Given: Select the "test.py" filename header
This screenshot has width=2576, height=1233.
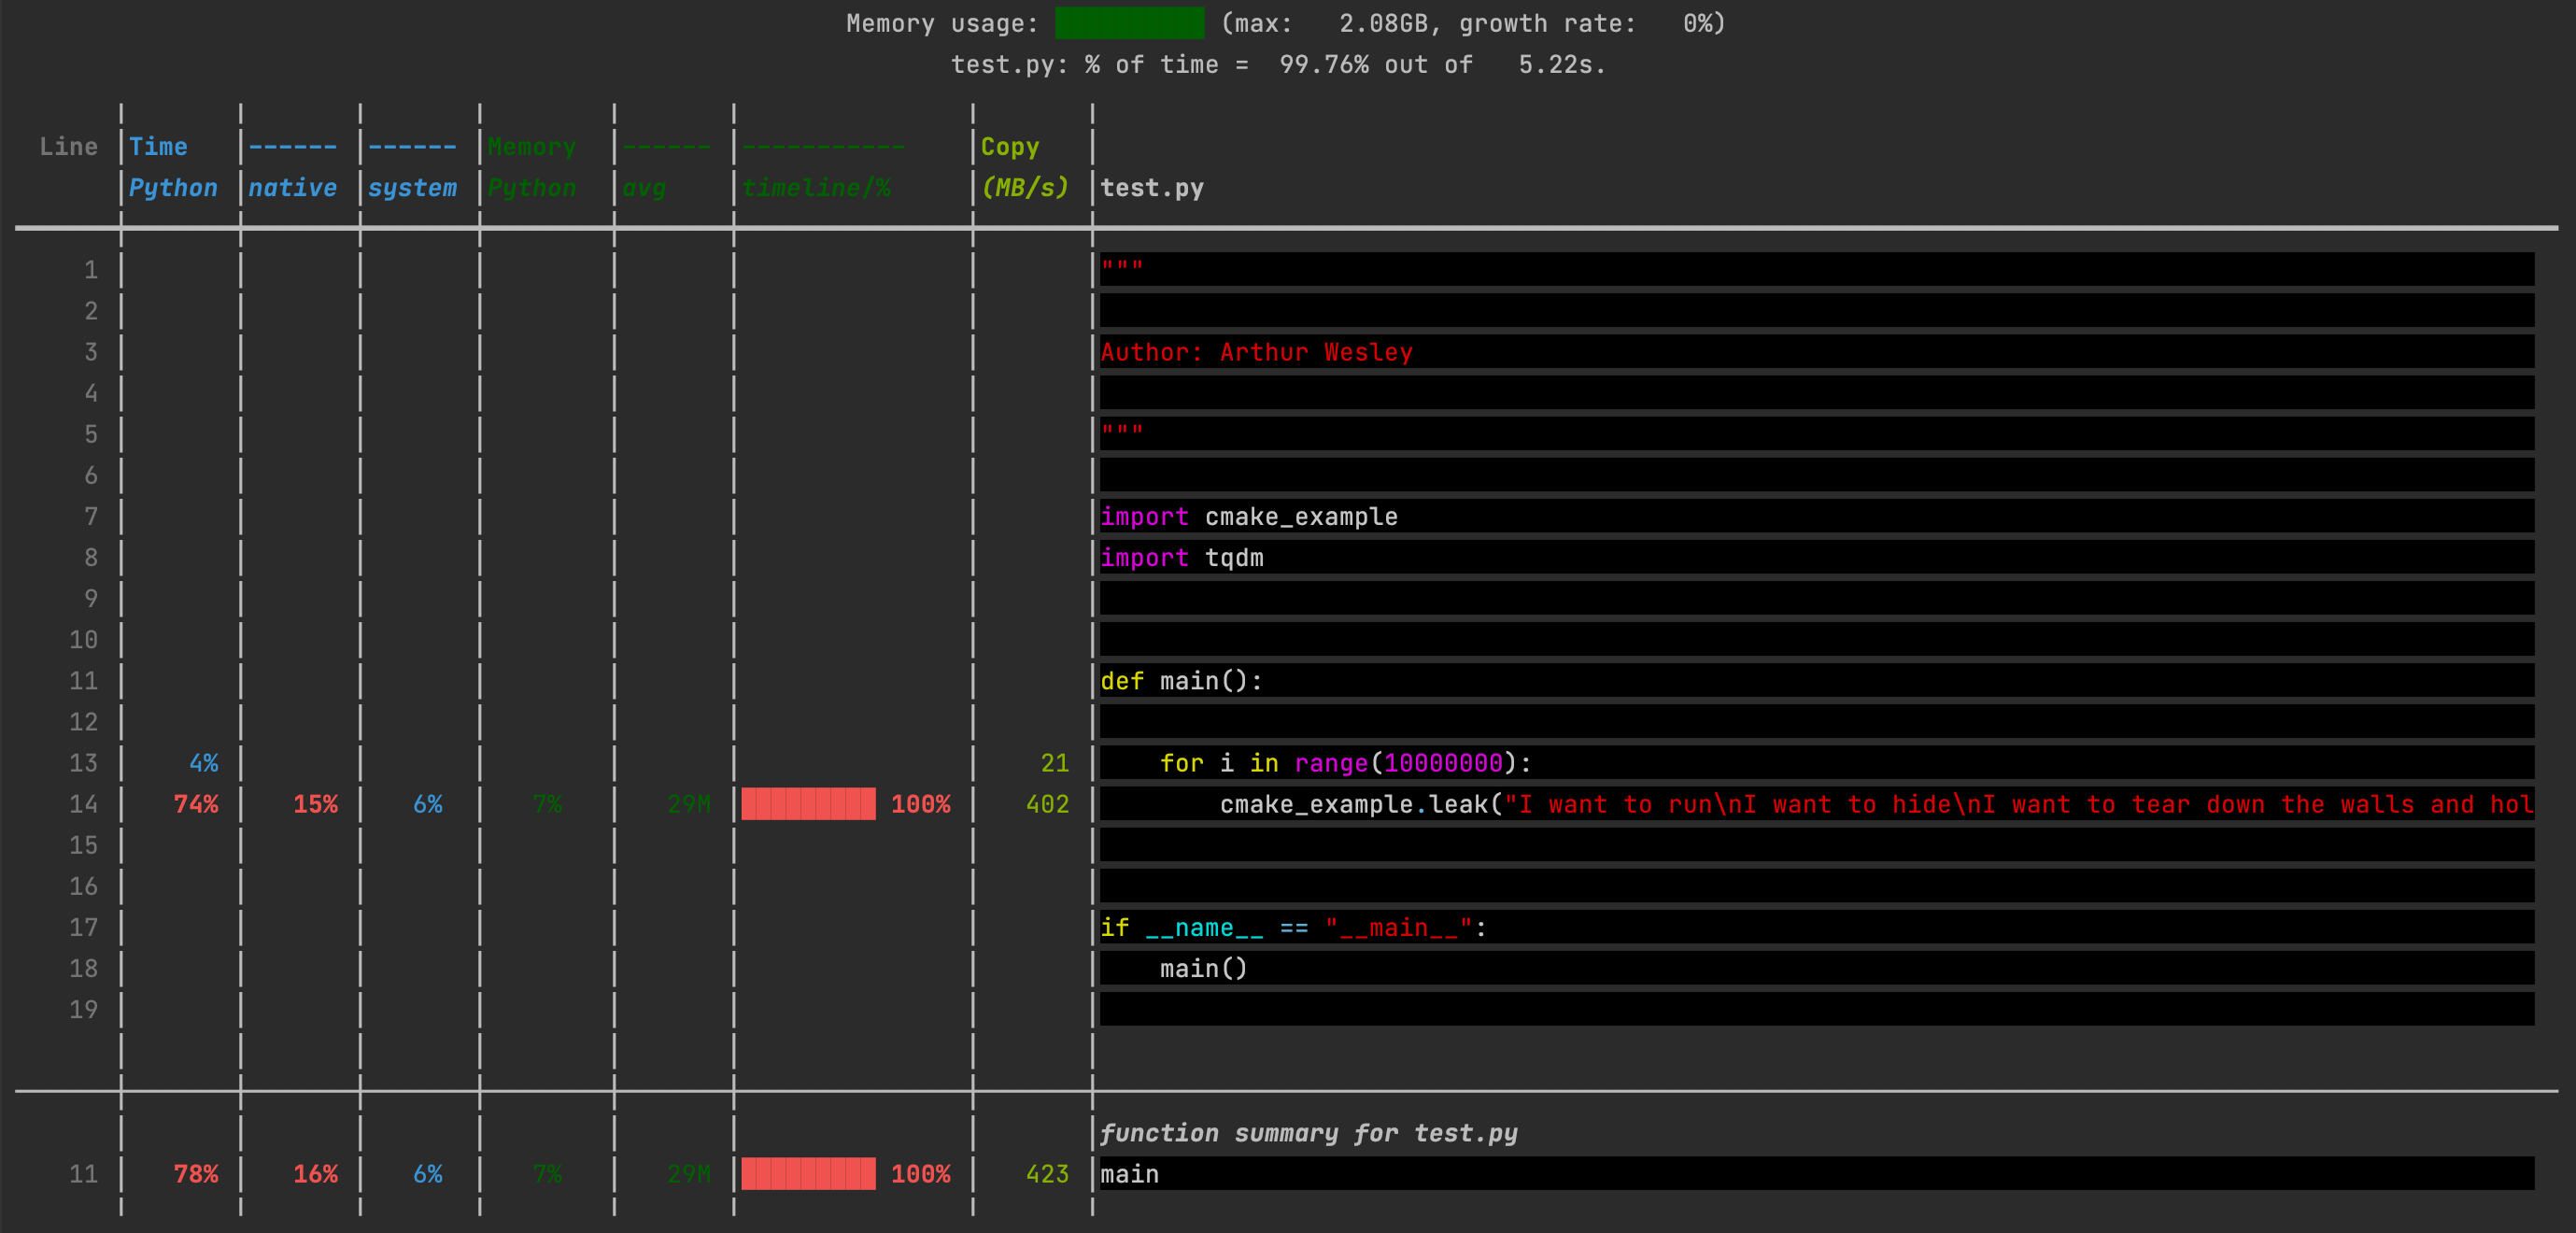Looking at the screenshot, I should pos(1152,188).
